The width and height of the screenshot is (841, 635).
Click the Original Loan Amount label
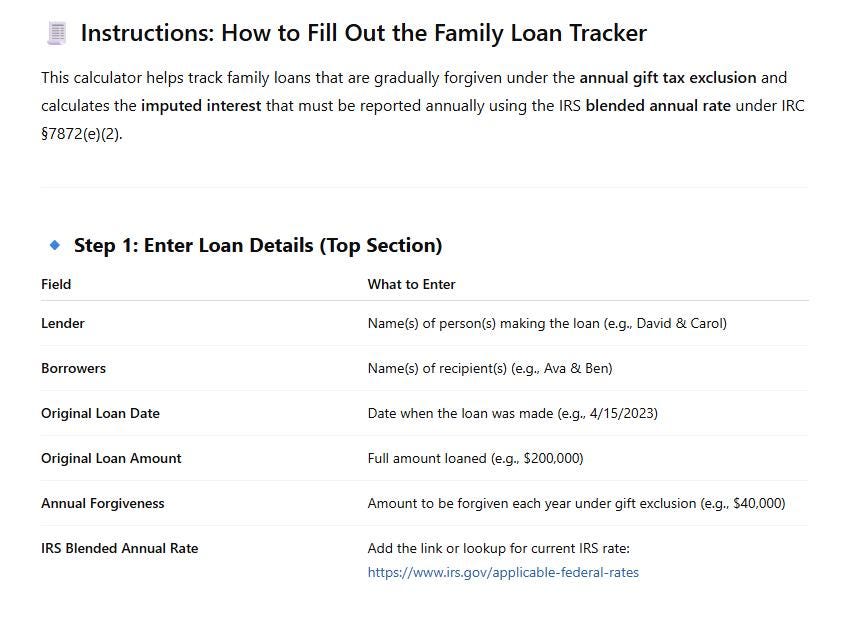coord(111,458)
